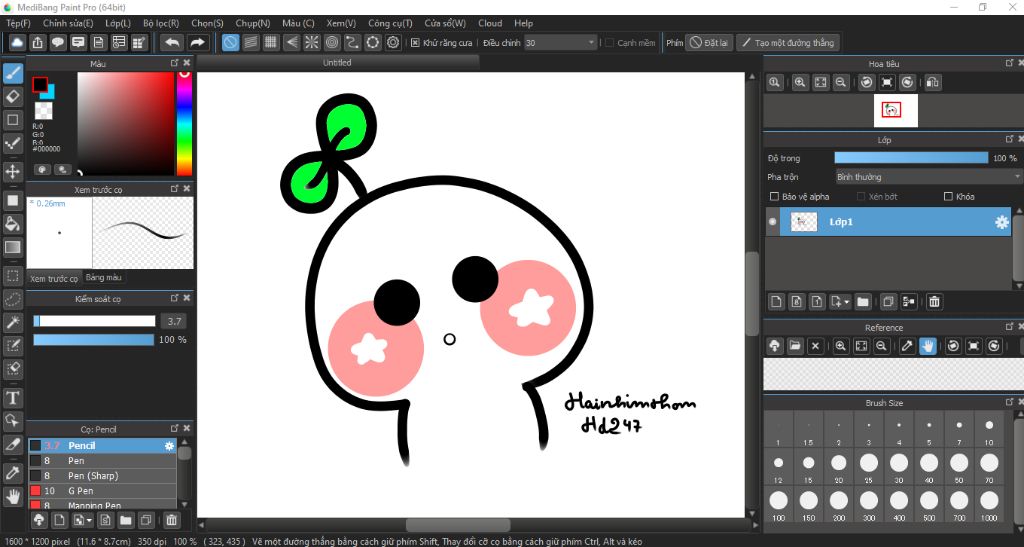This screenshot has width=1024, height=547.
Task: Open the 'Bộ lọc(R)' filter menu
Action: click(x=161, y=23)
